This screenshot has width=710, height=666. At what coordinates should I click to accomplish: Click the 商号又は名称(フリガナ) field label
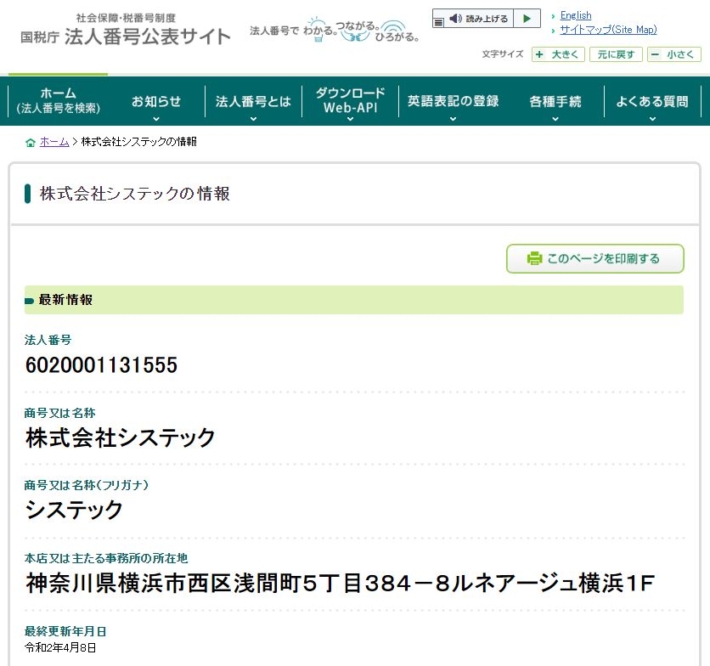click(x=86, y=485)
